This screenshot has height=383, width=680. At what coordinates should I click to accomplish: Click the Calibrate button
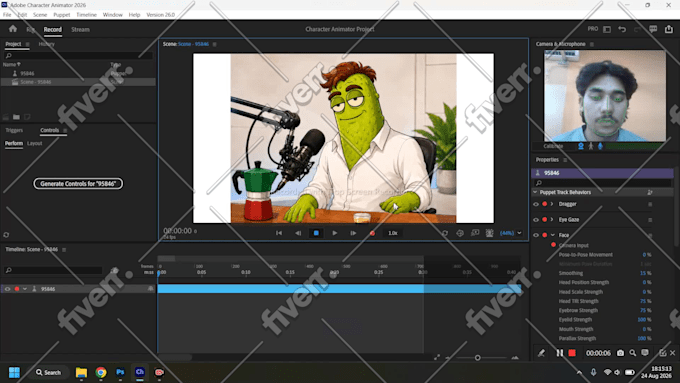(553, 146)
